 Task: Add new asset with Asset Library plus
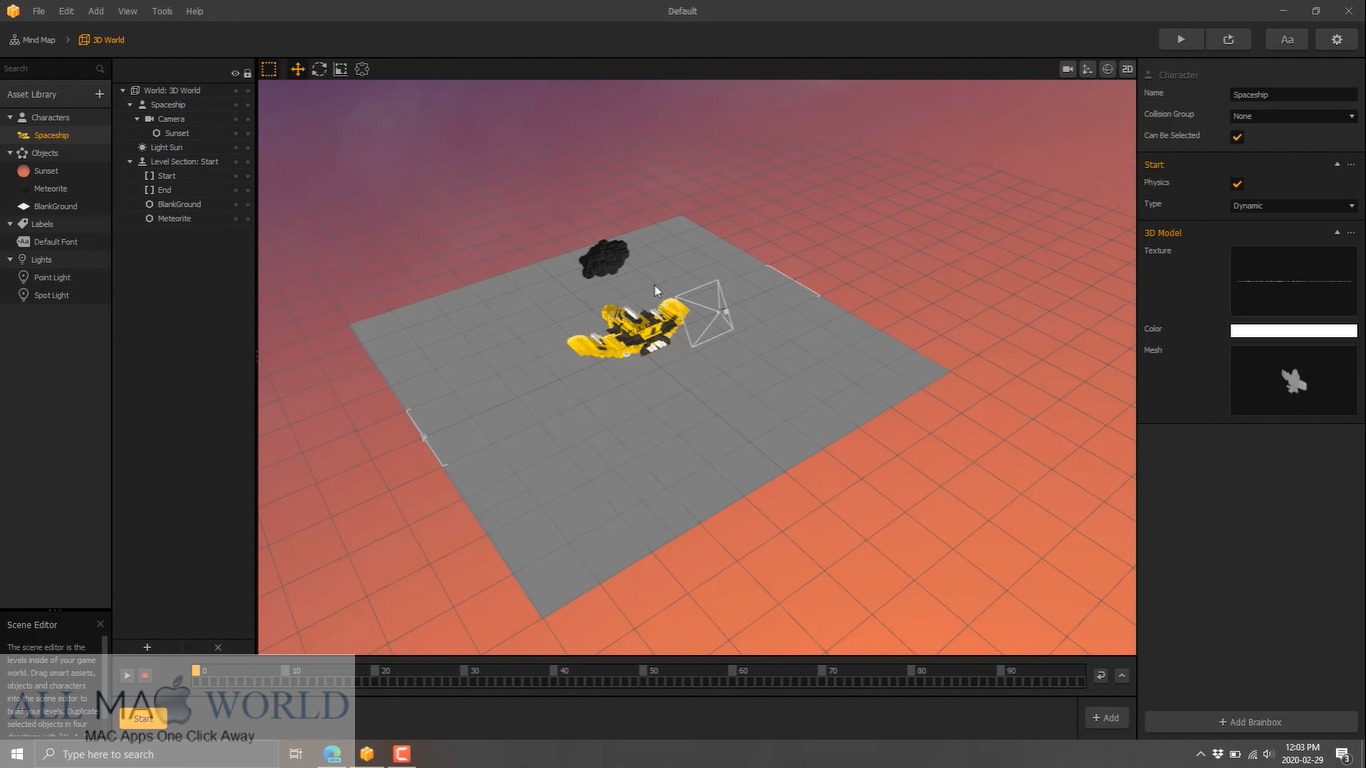point(99,94)
